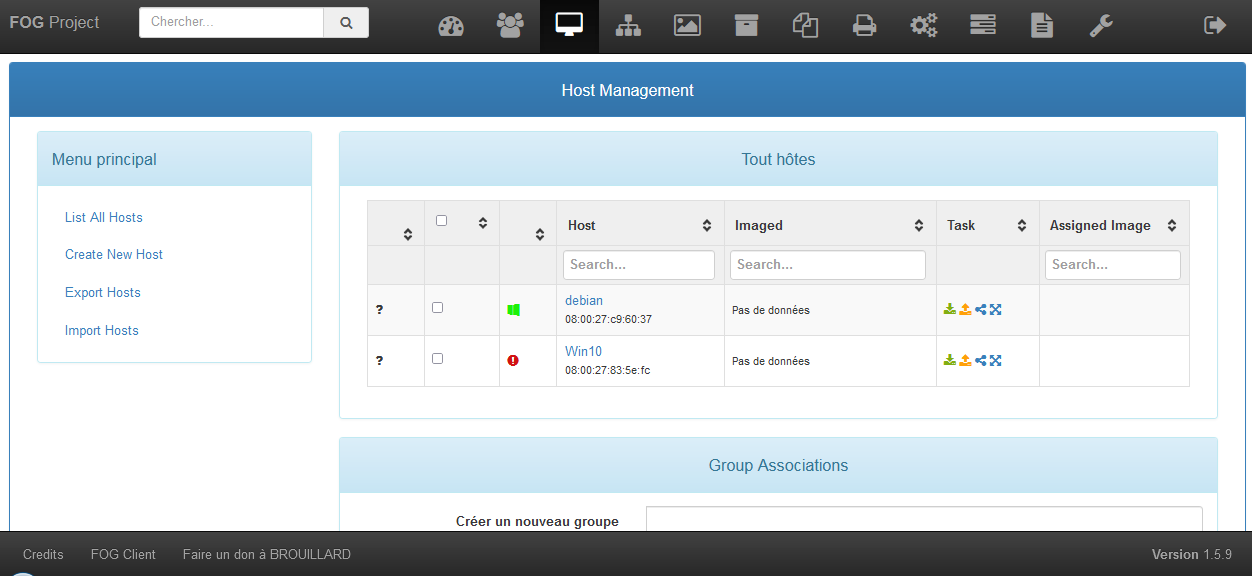Open the Credits footer link
This screenshot has width=1252, height=576.
pos(43,554)
